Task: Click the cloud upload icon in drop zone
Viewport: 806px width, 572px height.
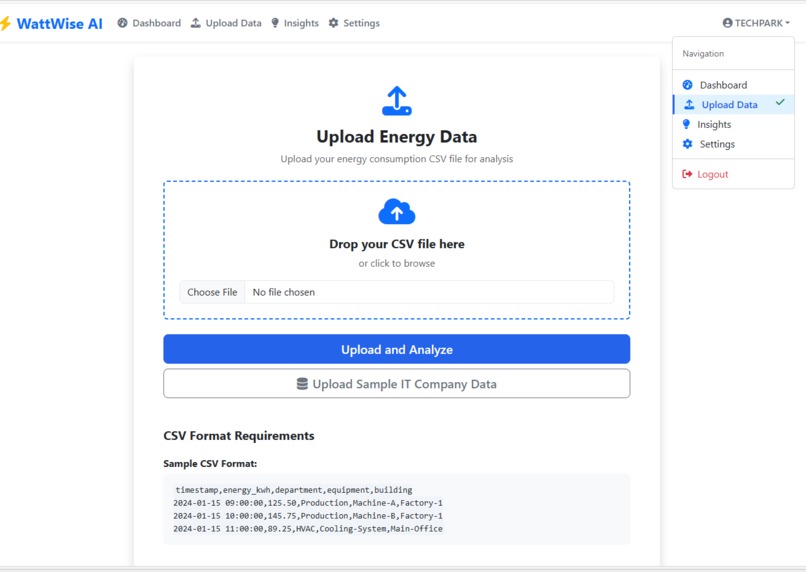Action: 397,211
